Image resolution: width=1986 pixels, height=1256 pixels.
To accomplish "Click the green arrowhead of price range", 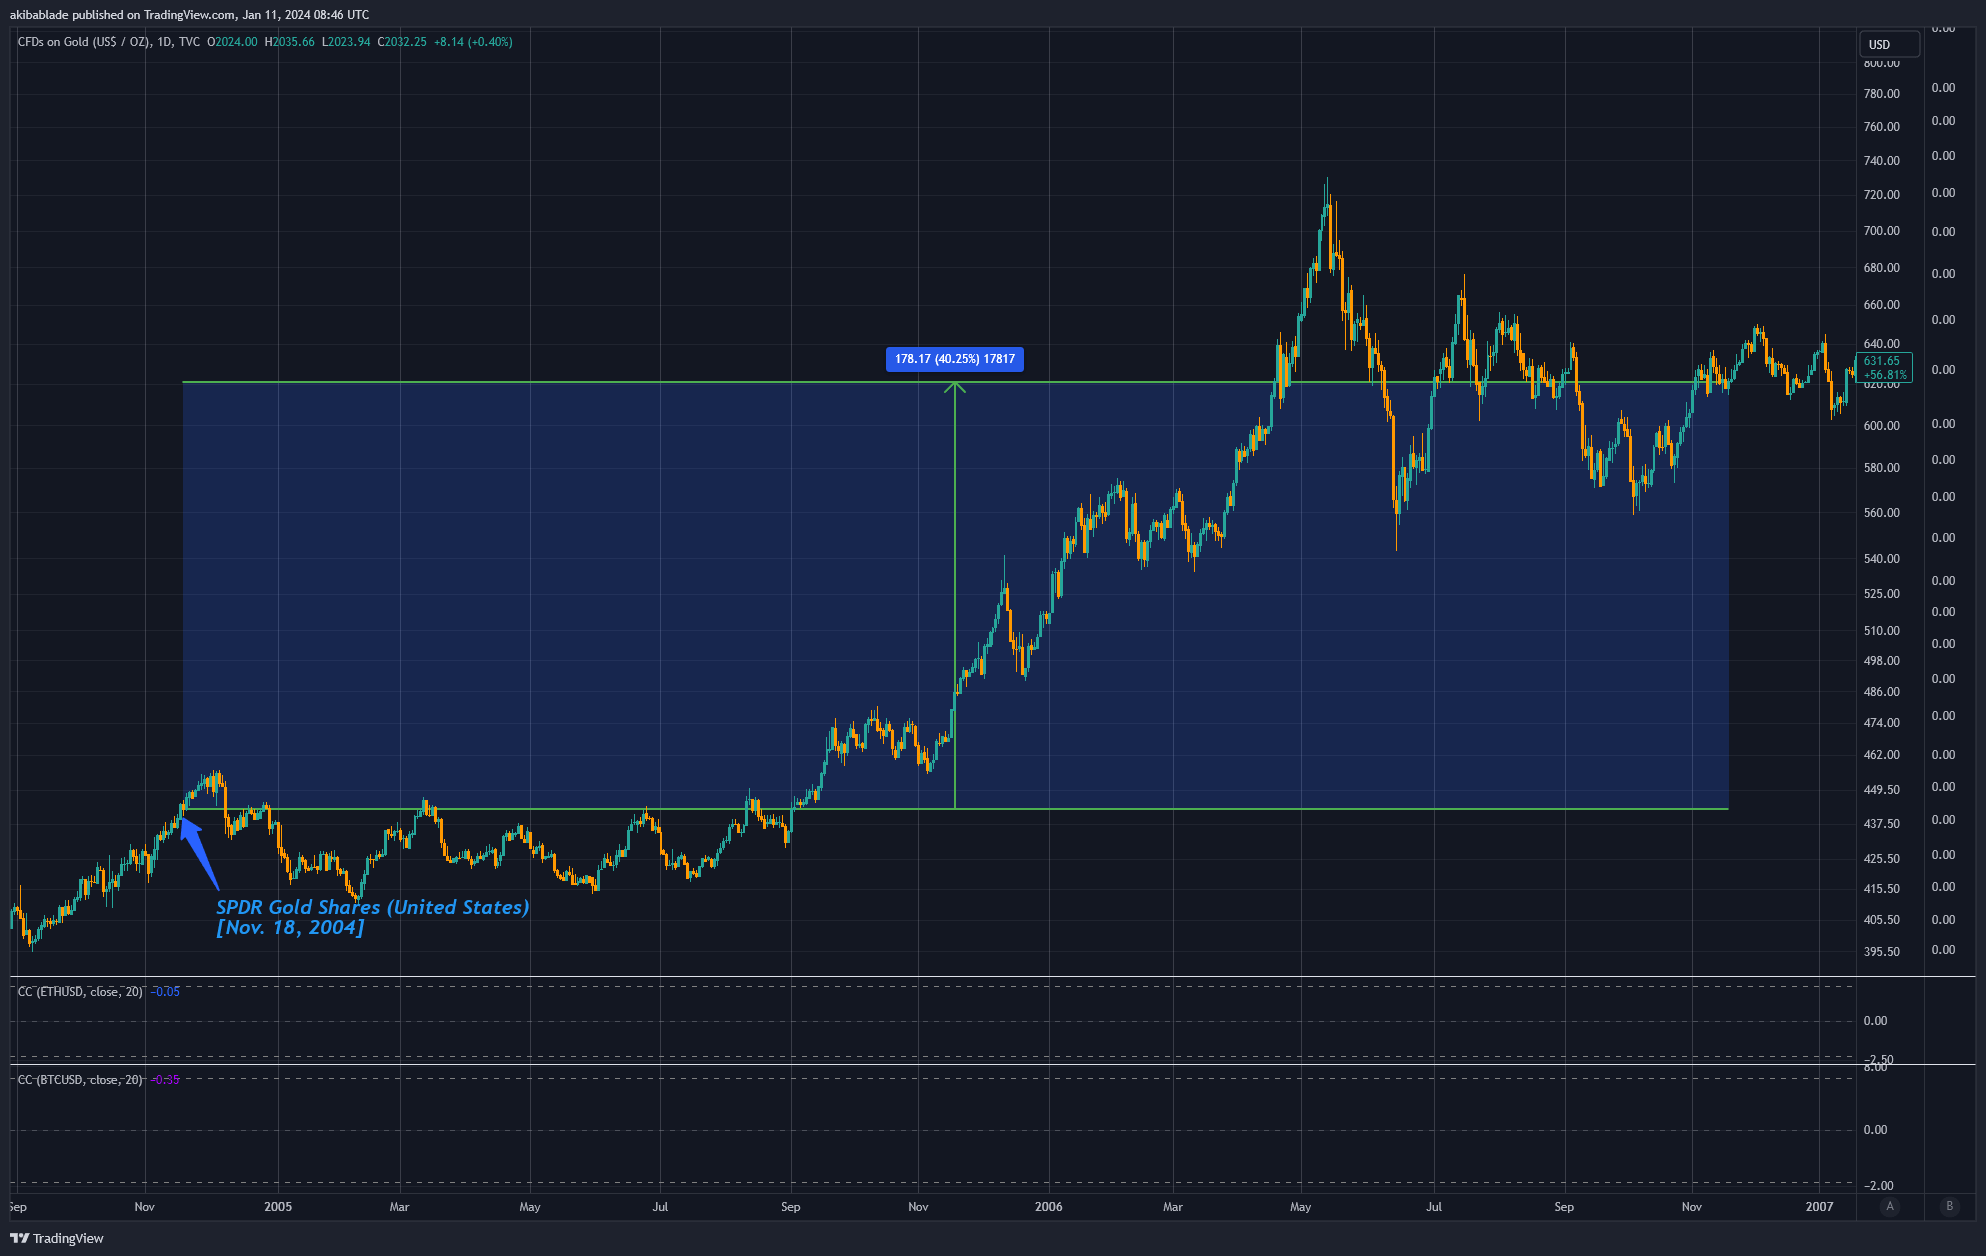I will point(955,387).
